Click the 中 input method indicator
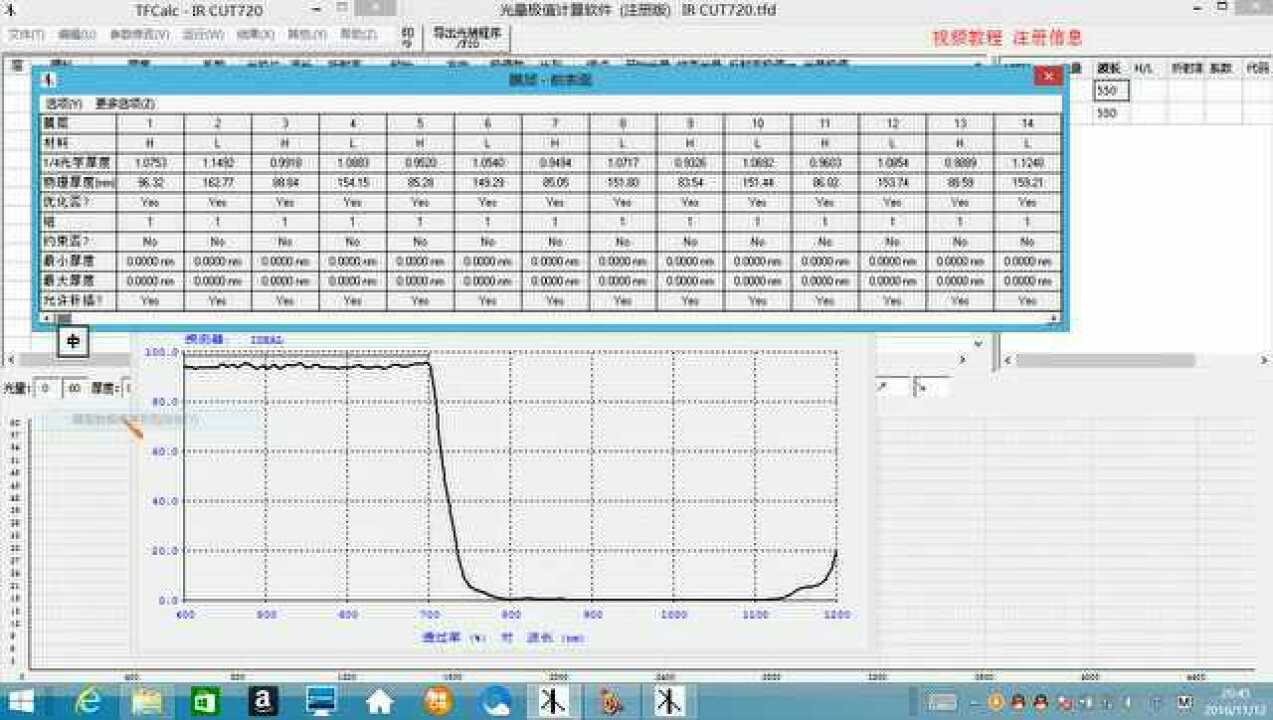This screenshot has width=1273, height=720. coord(73,342)
